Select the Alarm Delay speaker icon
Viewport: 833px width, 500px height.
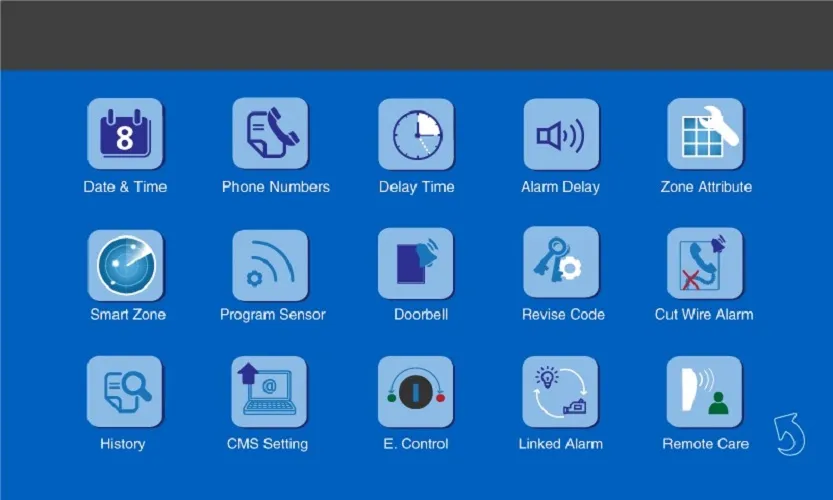pyautogui.click(x=561, y=135)
